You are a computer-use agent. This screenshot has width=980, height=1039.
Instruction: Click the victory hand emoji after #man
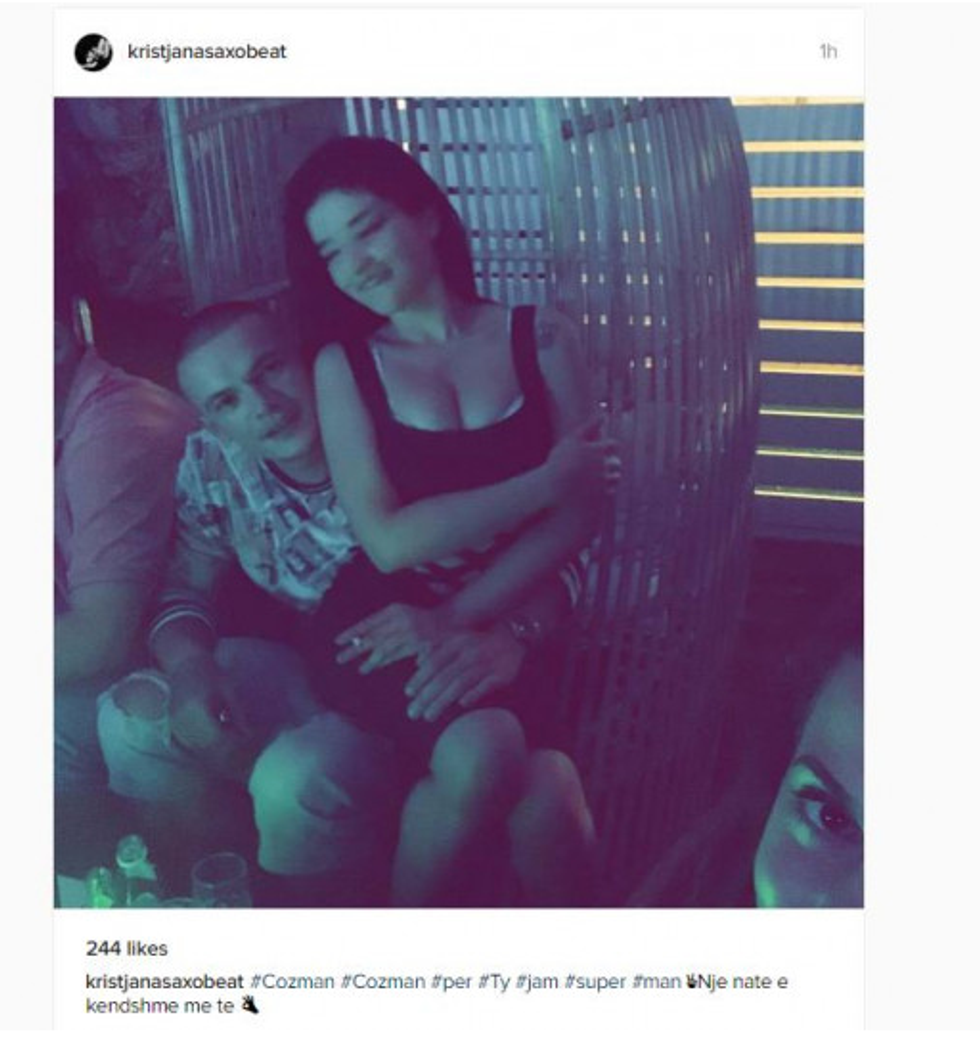coord(690,981)
